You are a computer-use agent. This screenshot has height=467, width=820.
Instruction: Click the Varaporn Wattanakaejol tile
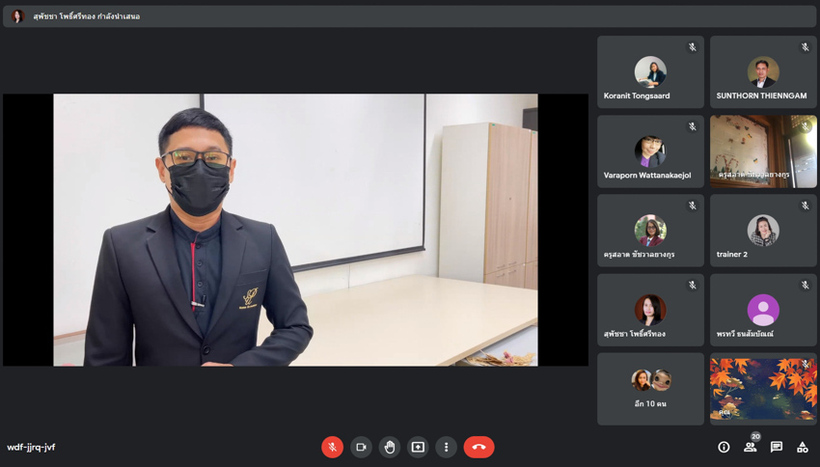(650, 151)
